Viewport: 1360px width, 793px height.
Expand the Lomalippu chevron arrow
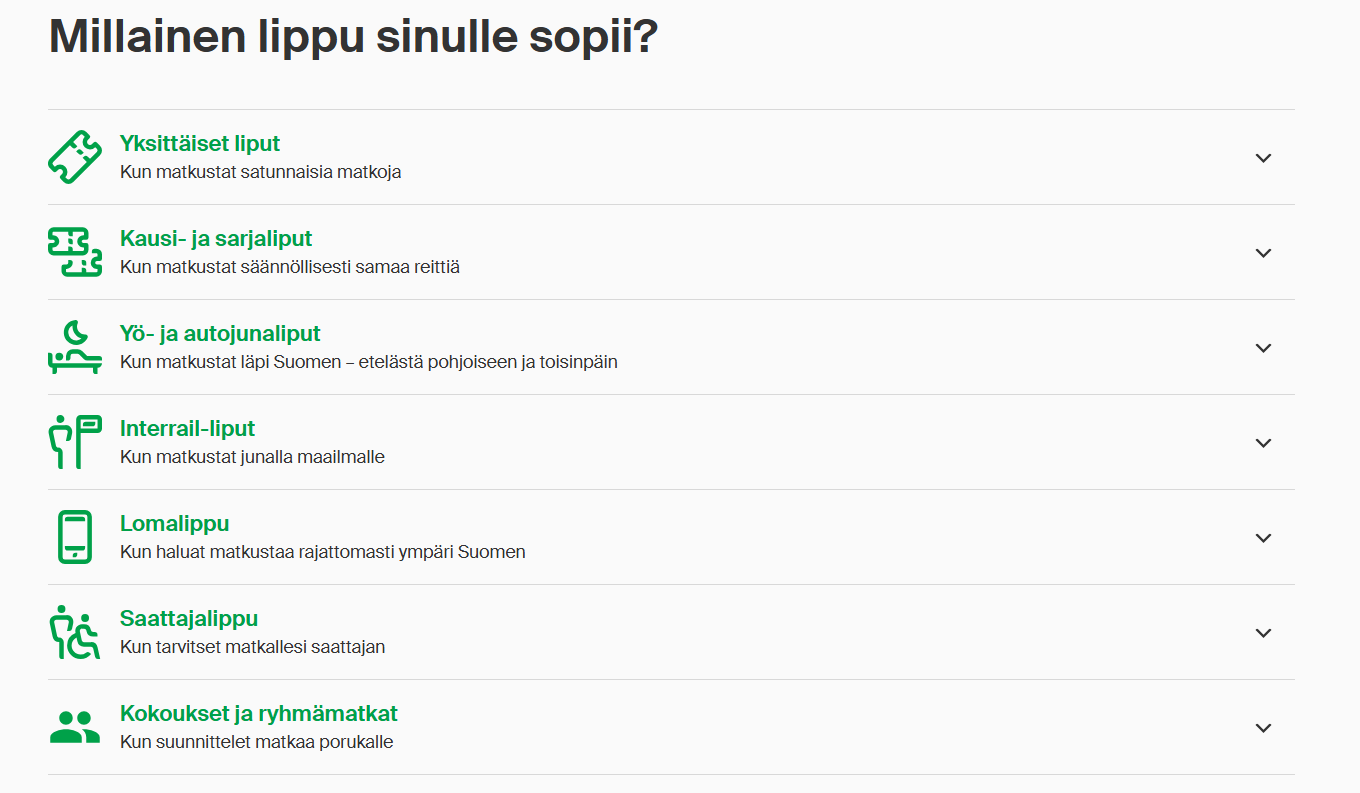tap(1263, 538)
